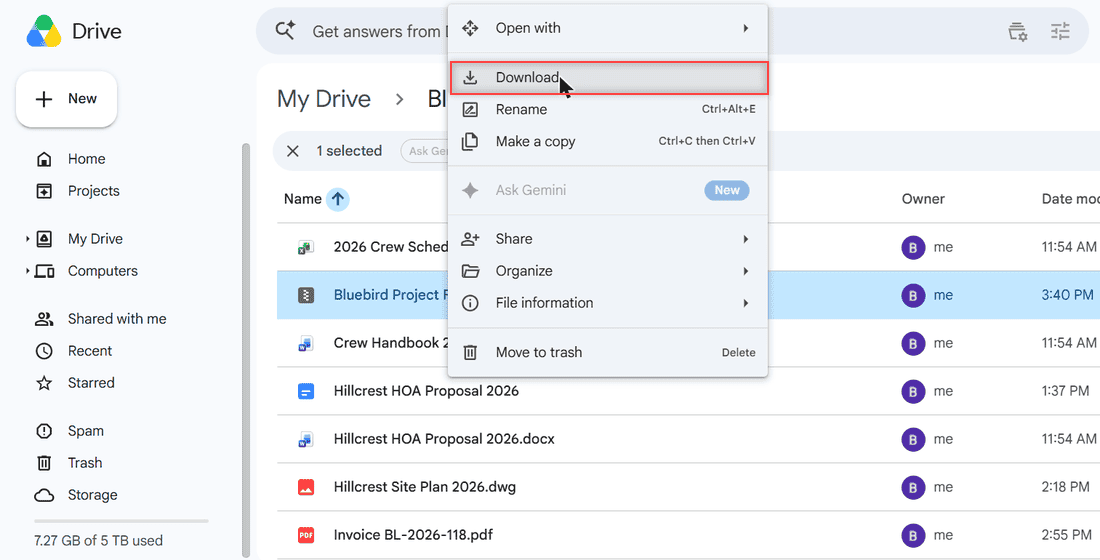Click the Make a copy icon
The height and width of the screenshot is (560, 1100).
click(x=470, y=142)
